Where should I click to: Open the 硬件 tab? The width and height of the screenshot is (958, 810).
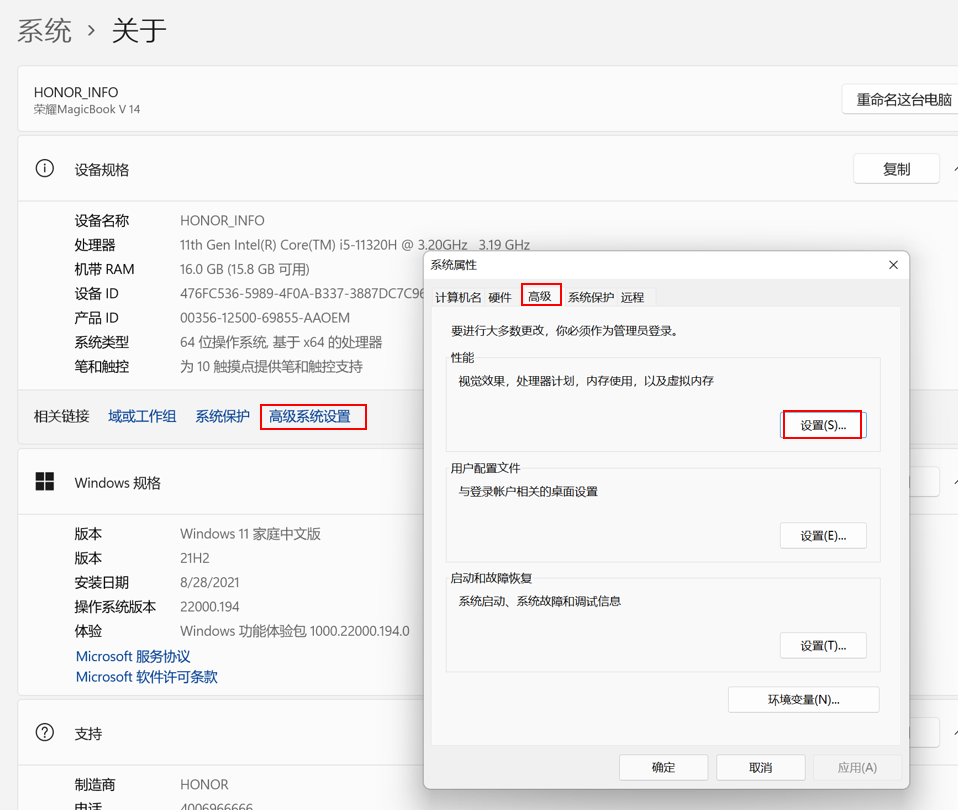click(500, 297)
